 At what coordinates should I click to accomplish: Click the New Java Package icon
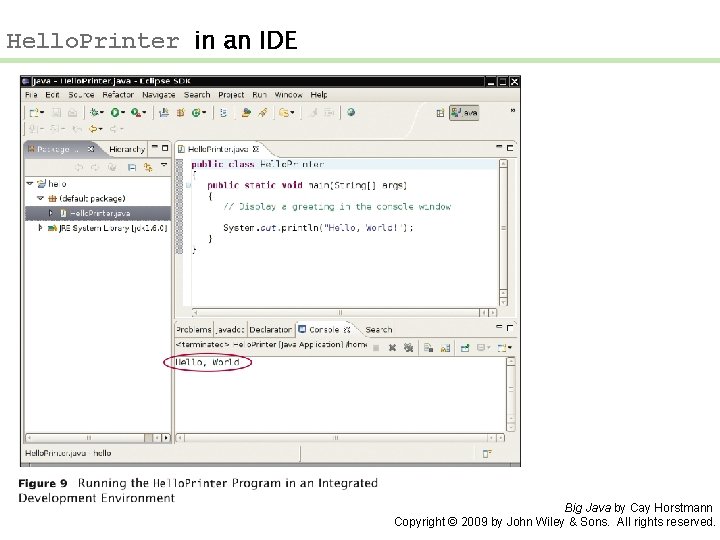coord(180,112)
